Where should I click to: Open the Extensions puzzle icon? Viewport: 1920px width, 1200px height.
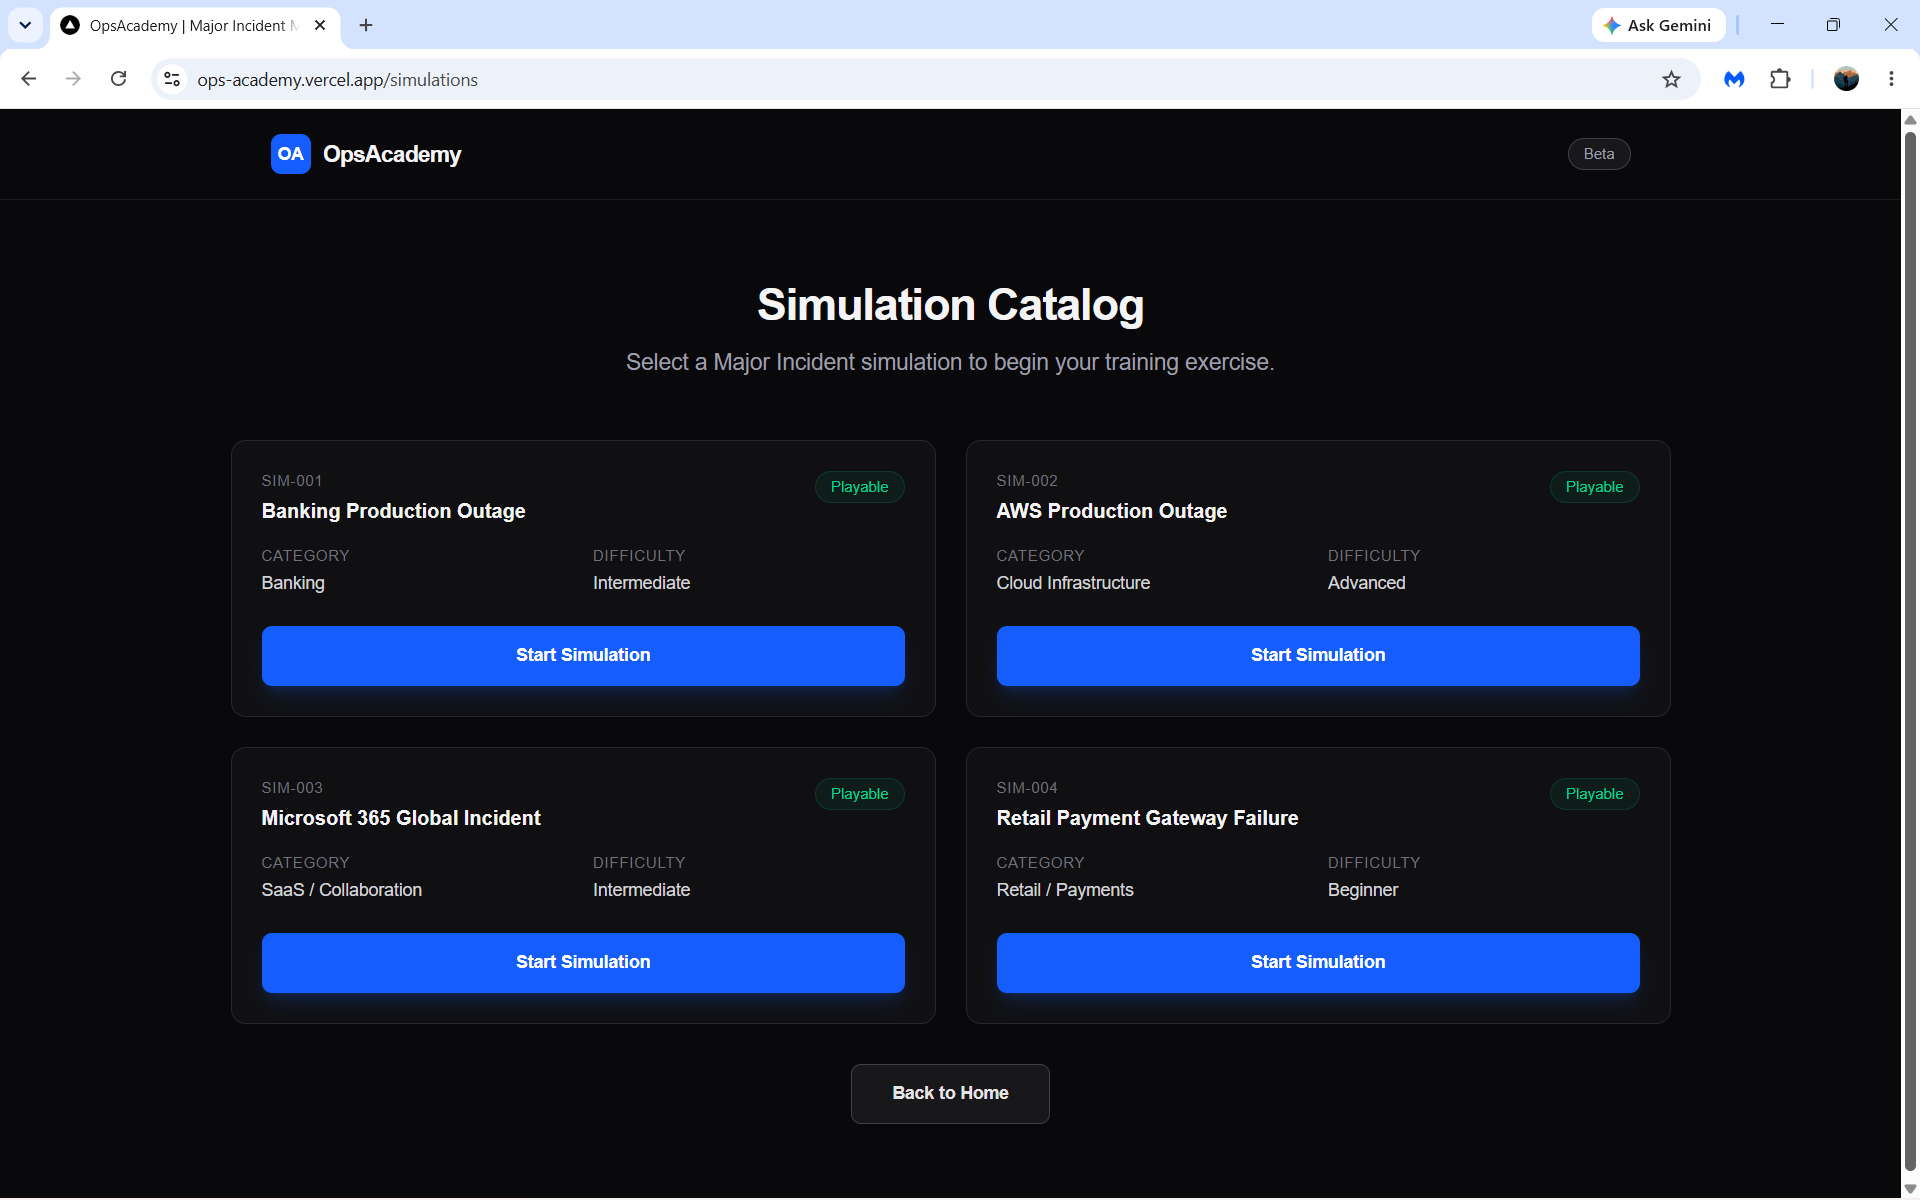coord(1780,79)
